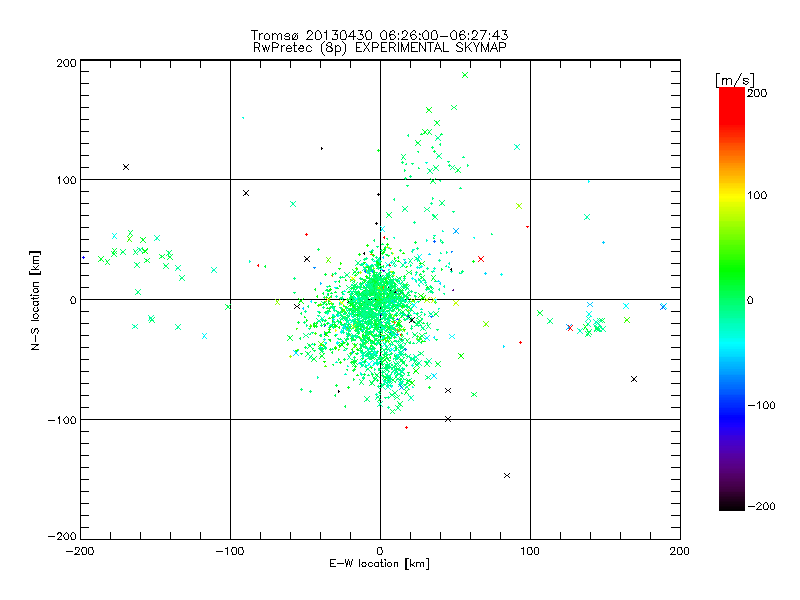Click the plot title 'Tromsø 20130430 06:26:00-06:27:43'

click(x=379, y=35)
